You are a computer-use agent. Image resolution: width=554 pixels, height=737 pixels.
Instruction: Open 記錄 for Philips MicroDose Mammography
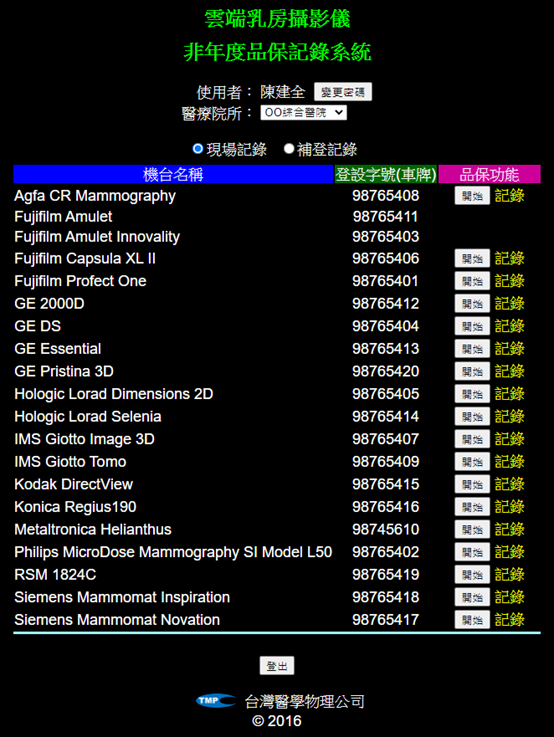(x=509, y=552)
